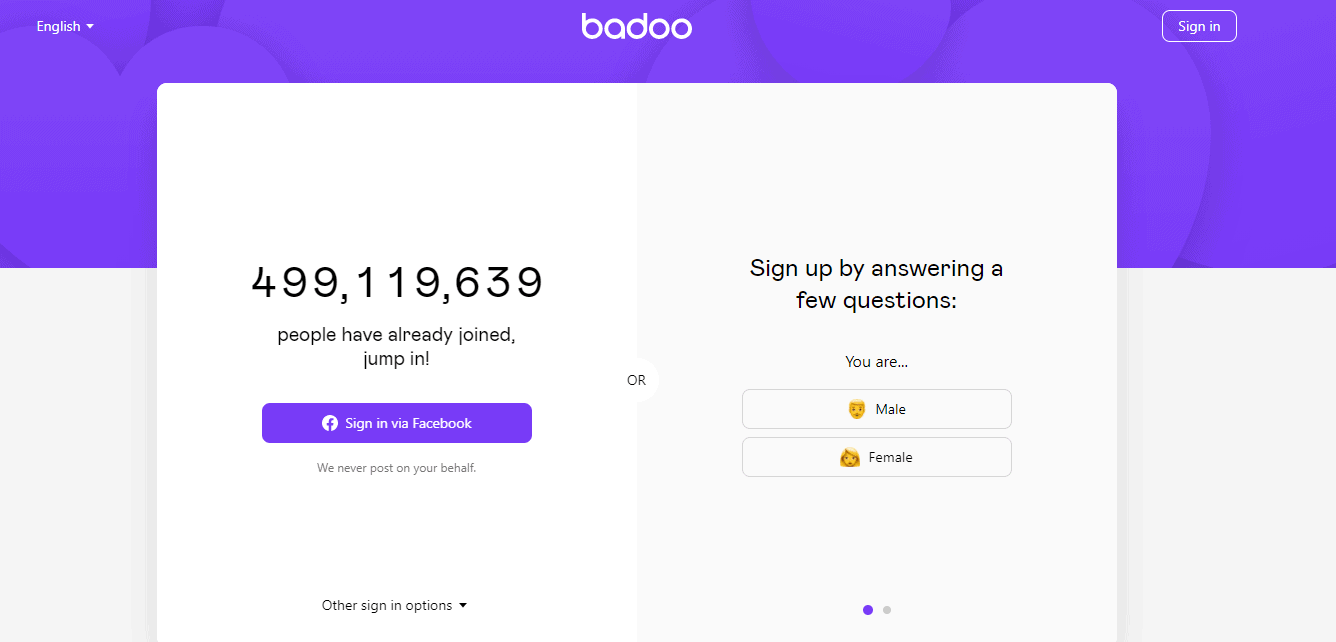Viewport: 1336px width, 642px height.
Task: Click "people have already joined" text
Action: click(397, 334)
